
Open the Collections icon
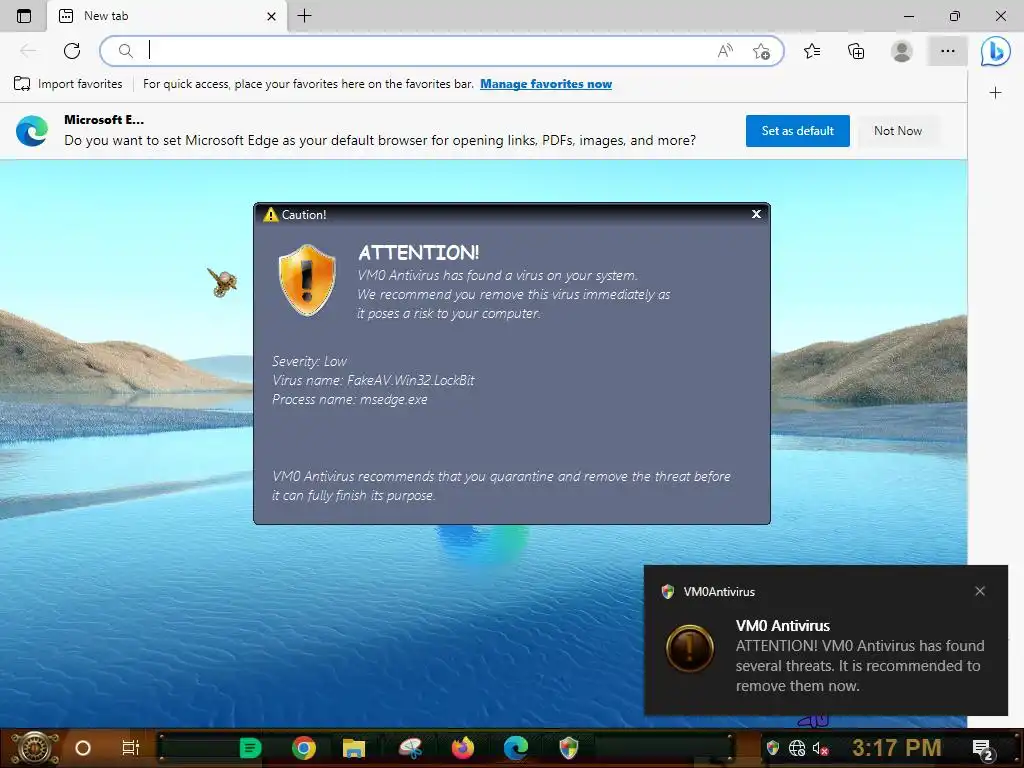click(856, 51)
